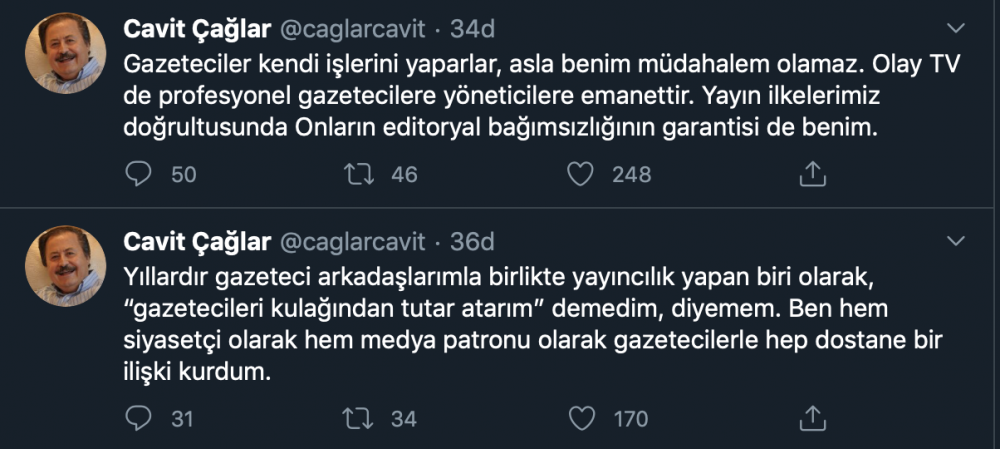The image size is (1000, 449).
Task: Reply to the tweet with 31 comments
Action: [138, 418]
